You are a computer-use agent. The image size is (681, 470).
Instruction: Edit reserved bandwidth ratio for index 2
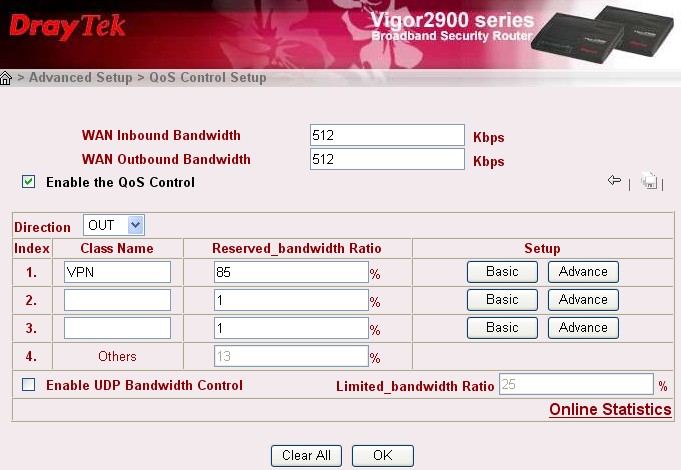(291, 300)
